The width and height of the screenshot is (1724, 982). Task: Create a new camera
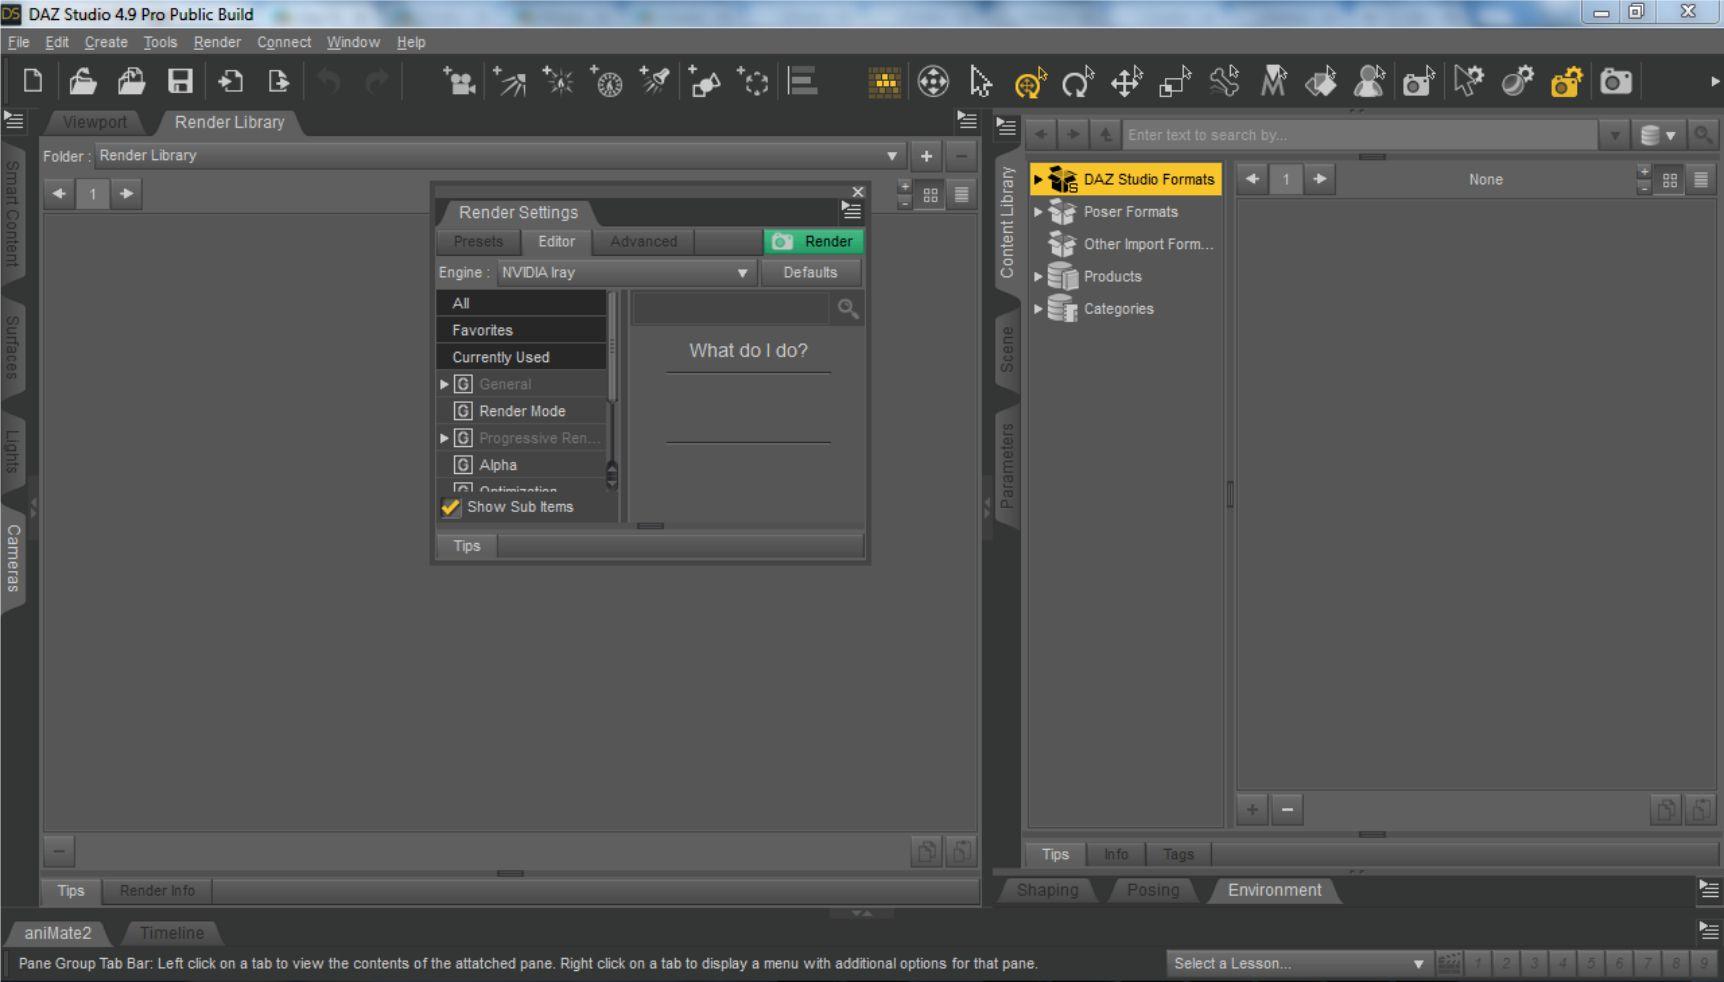pyautogui.click(x=459, y=81)
